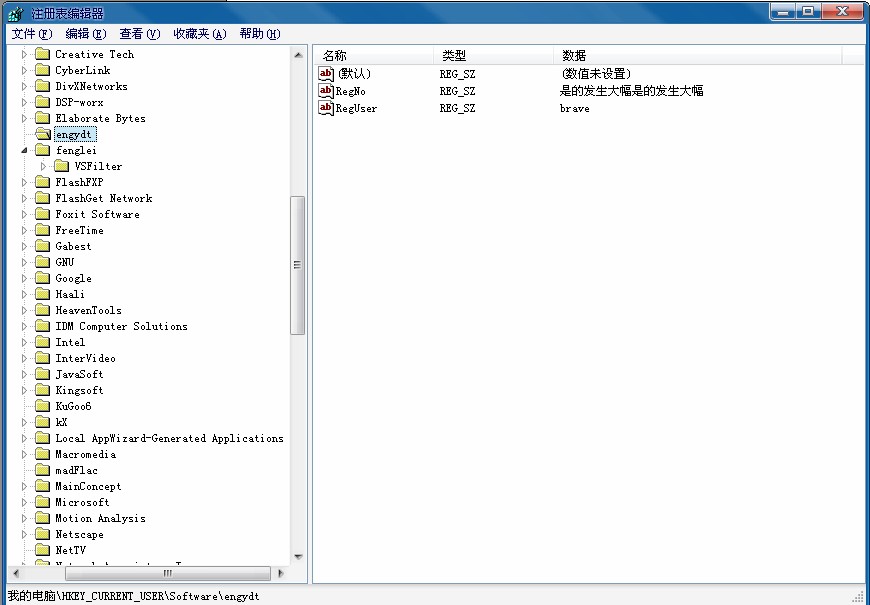Viewport: 870px width, 605px height.
Task: Click the tree horizontal scroll right arrow
Action: [280, 573]
